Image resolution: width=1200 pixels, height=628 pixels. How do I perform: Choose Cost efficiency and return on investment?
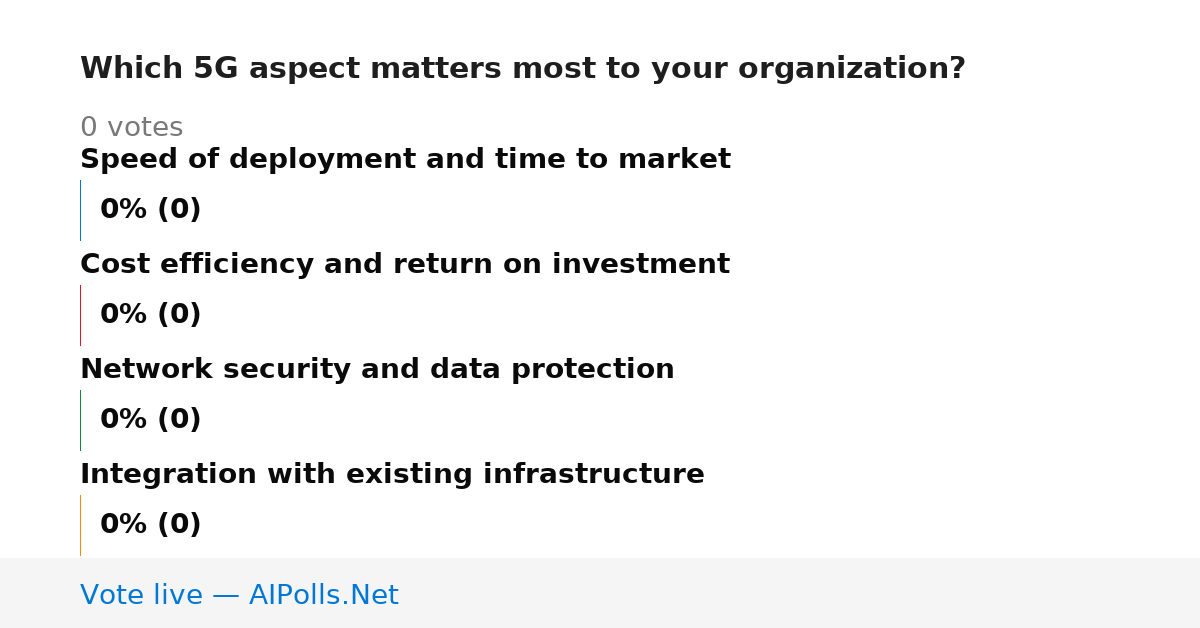point(405,265)
